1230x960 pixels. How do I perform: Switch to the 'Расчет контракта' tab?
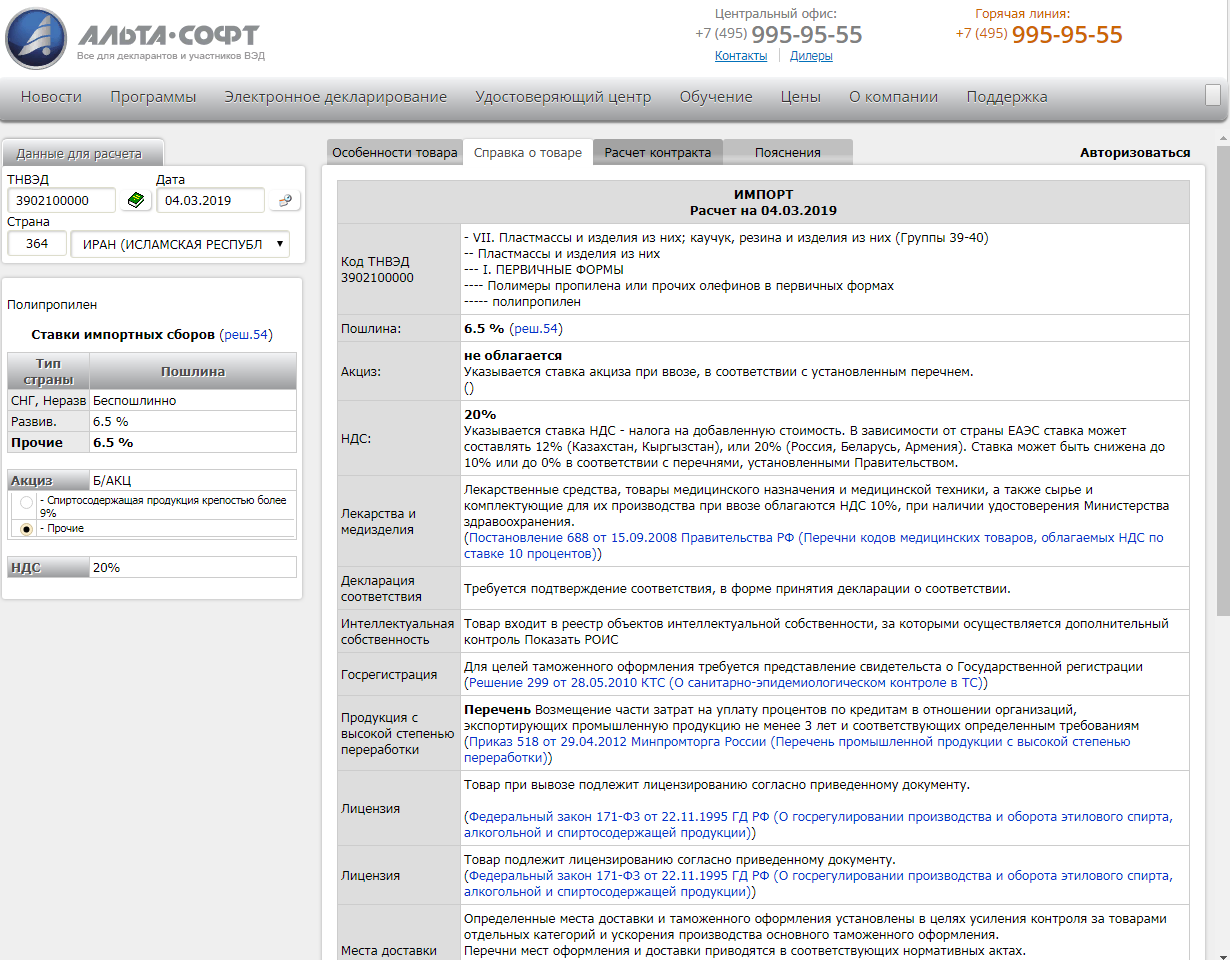click(657, 153)
